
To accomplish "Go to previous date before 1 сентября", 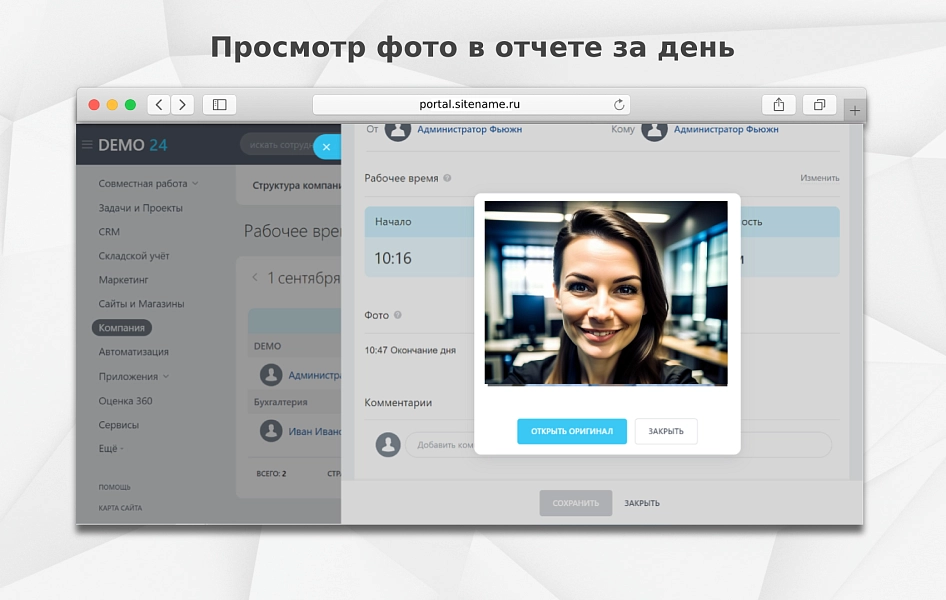I will (255, 277).
